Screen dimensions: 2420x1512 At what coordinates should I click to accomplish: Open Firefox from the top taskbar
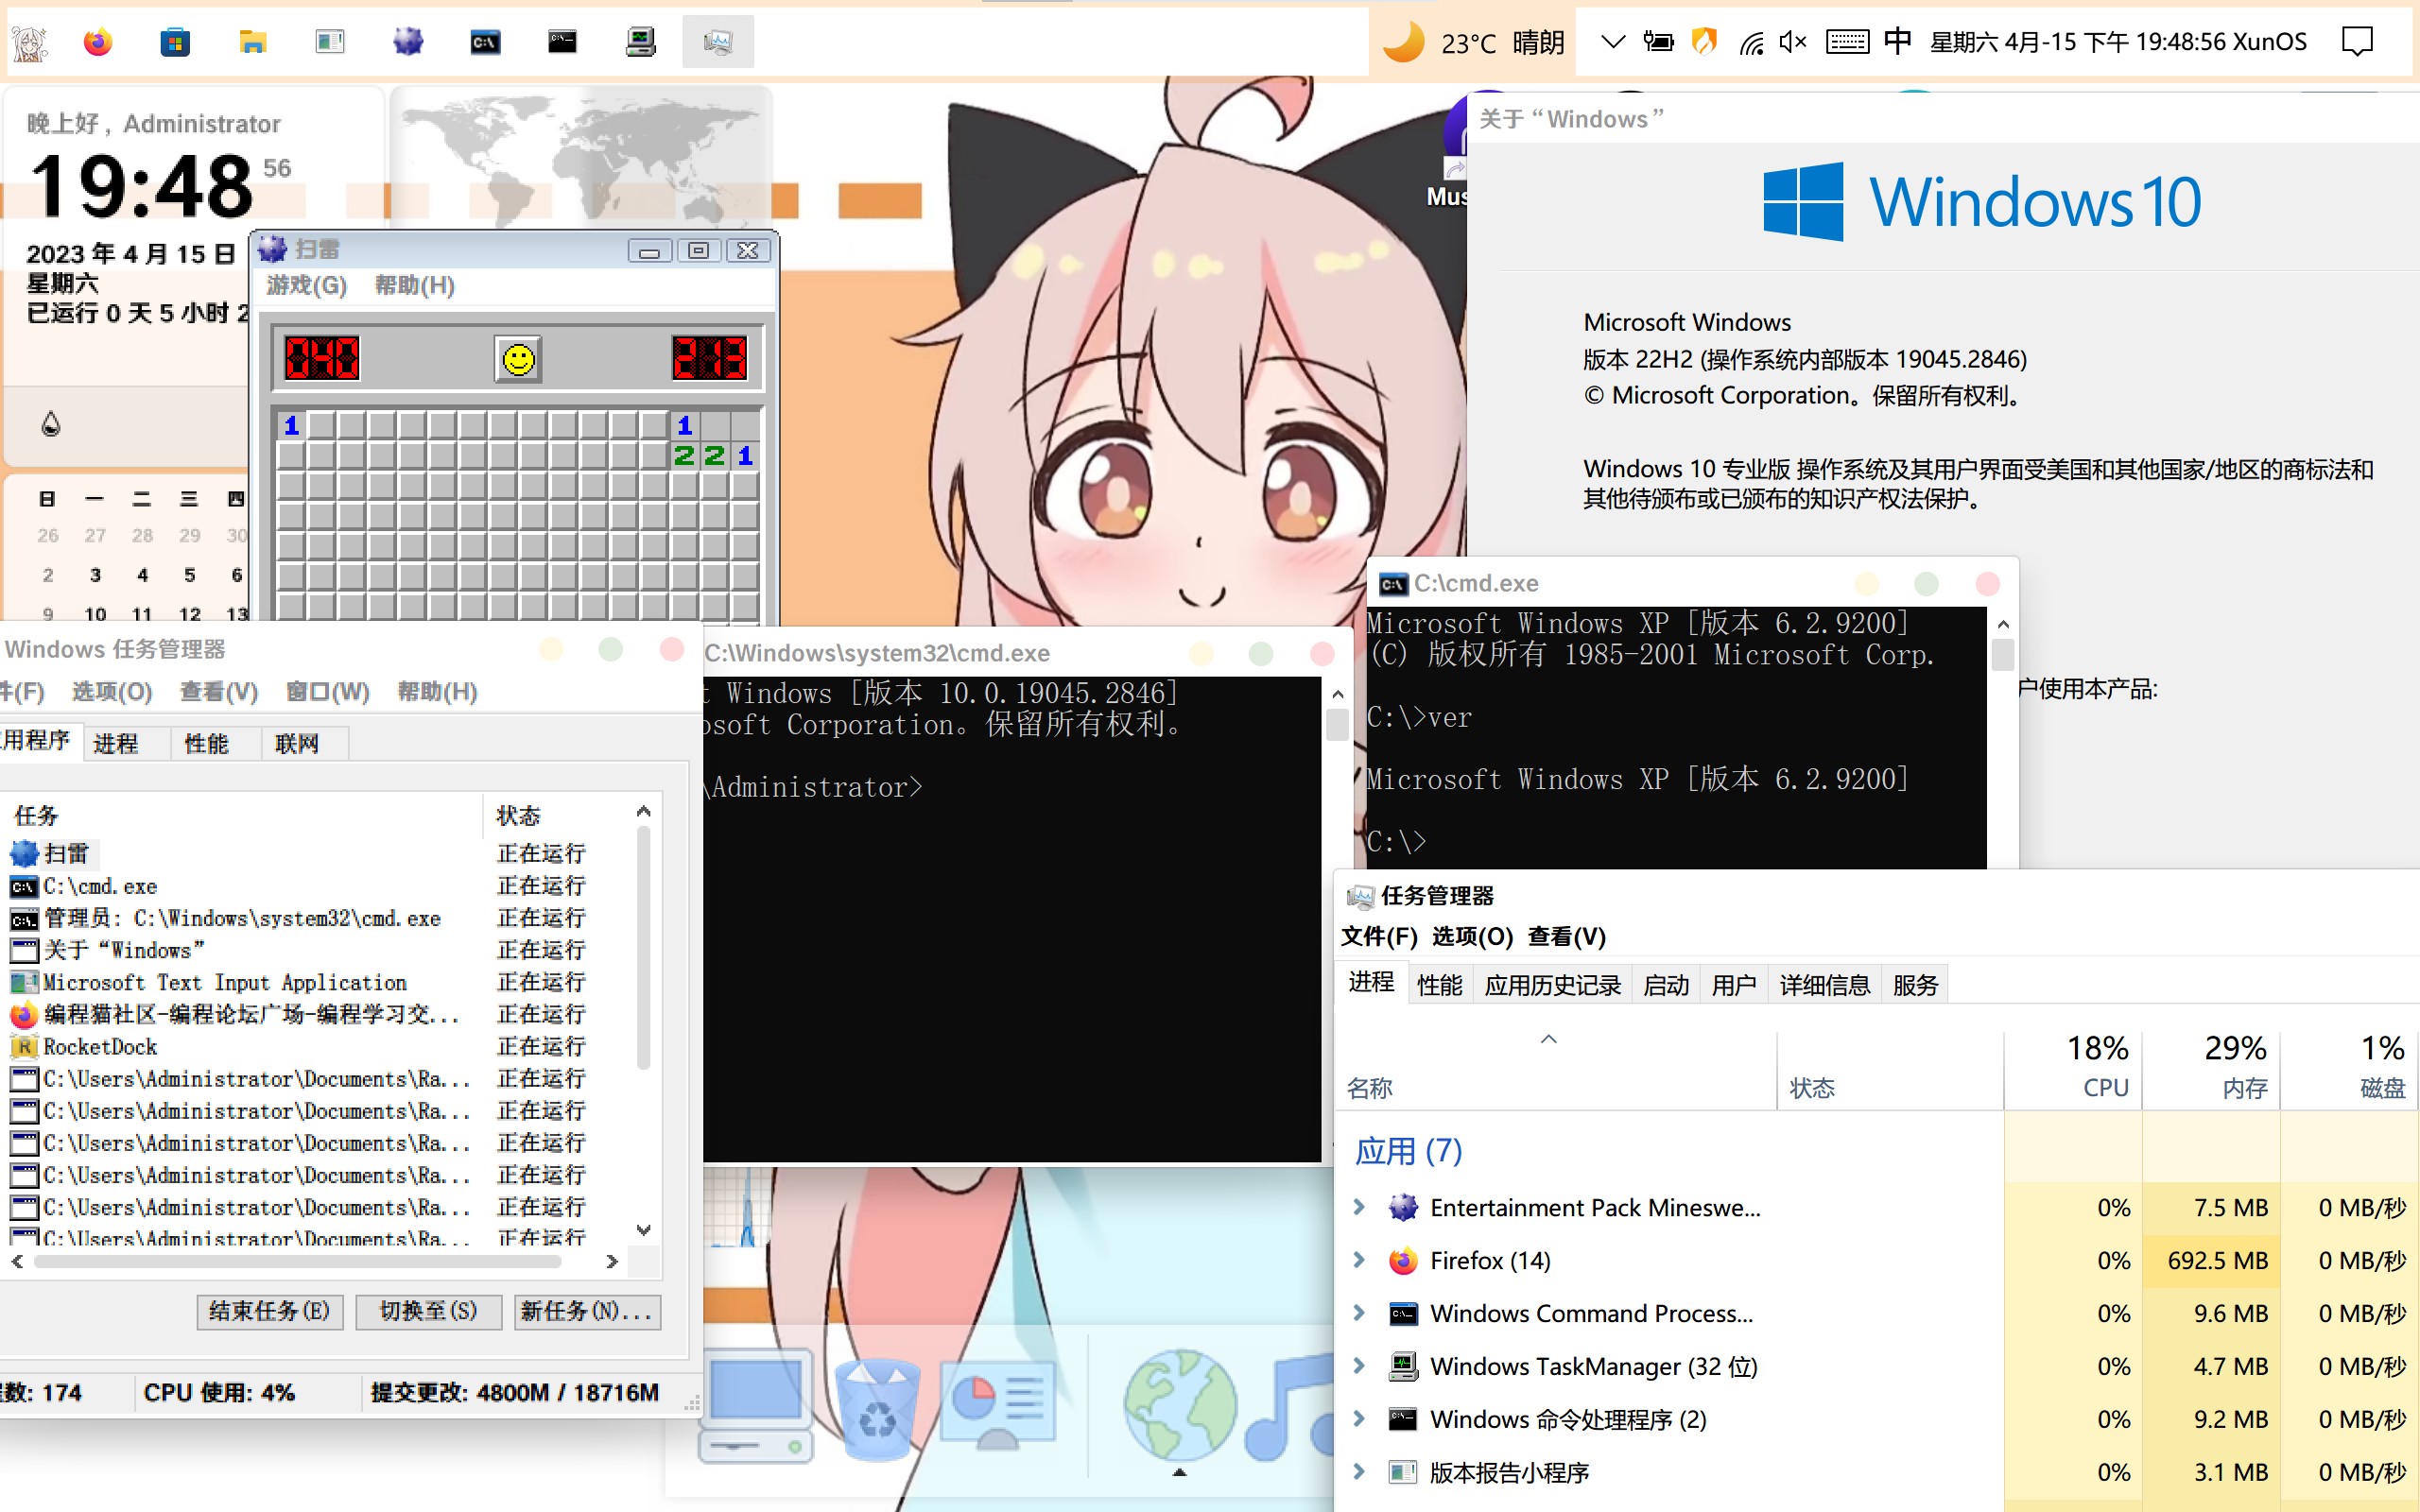(98, 42)
